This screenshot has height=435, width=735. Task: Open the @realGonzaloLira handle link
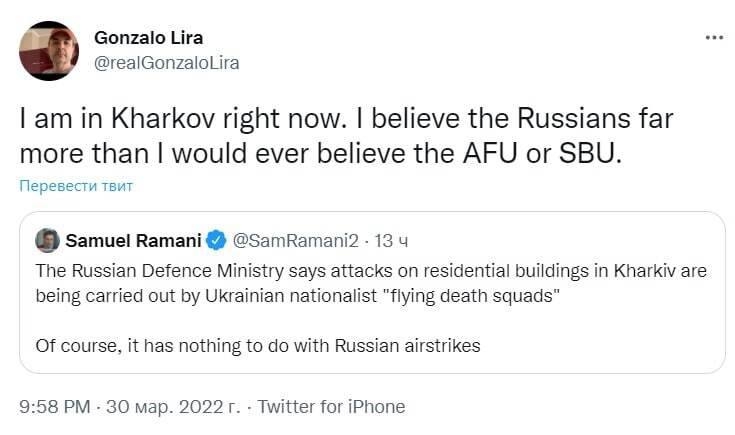(x=166, y=62)
